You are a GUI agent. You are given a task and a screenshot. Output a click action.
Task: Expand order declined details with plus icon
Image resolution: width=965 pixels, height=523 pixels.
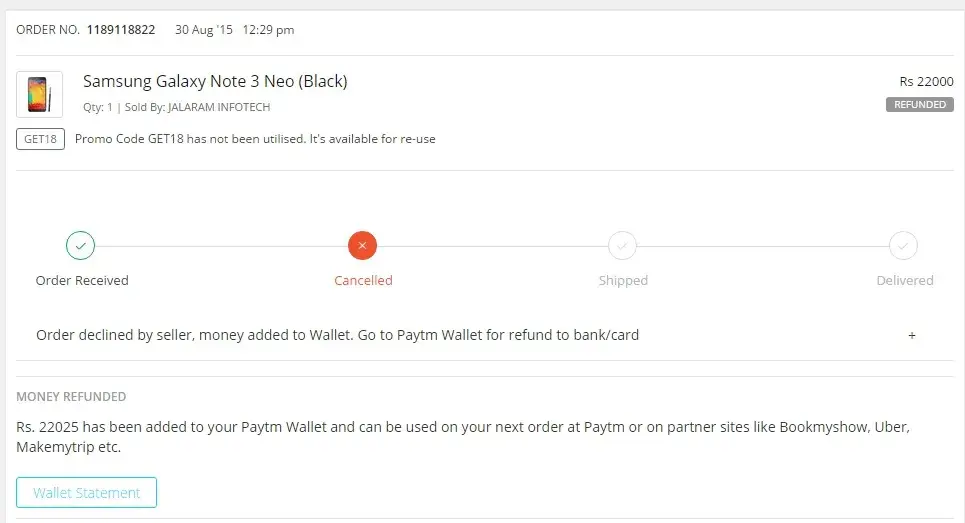coord(912,335)
